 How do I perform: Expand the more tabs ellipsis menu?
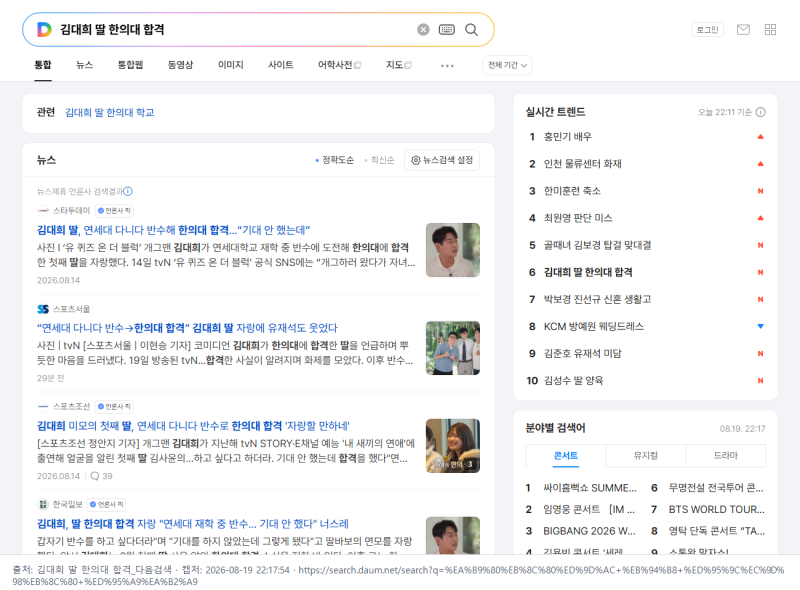tap(447, 65)
